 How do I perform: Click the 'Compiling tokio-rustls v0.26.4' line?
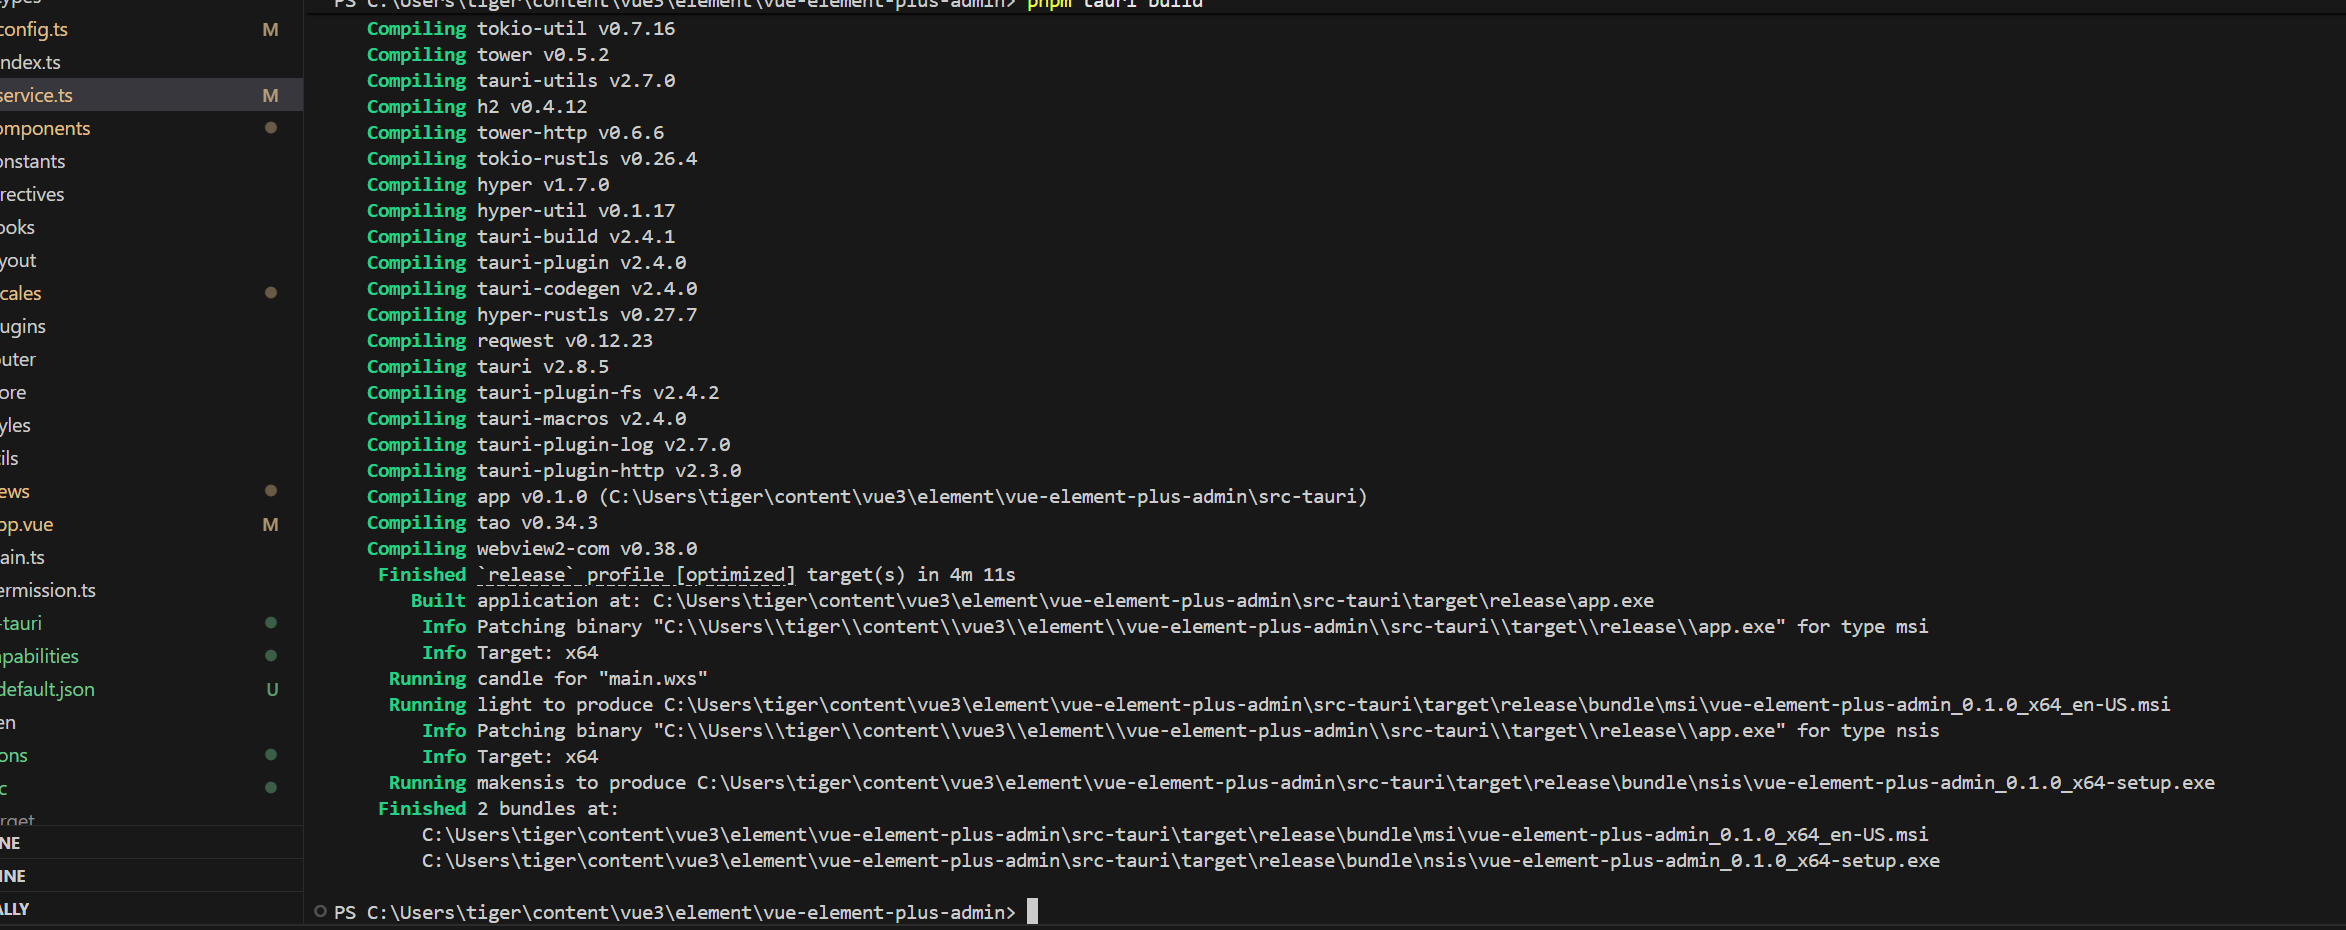coord(532,159)
